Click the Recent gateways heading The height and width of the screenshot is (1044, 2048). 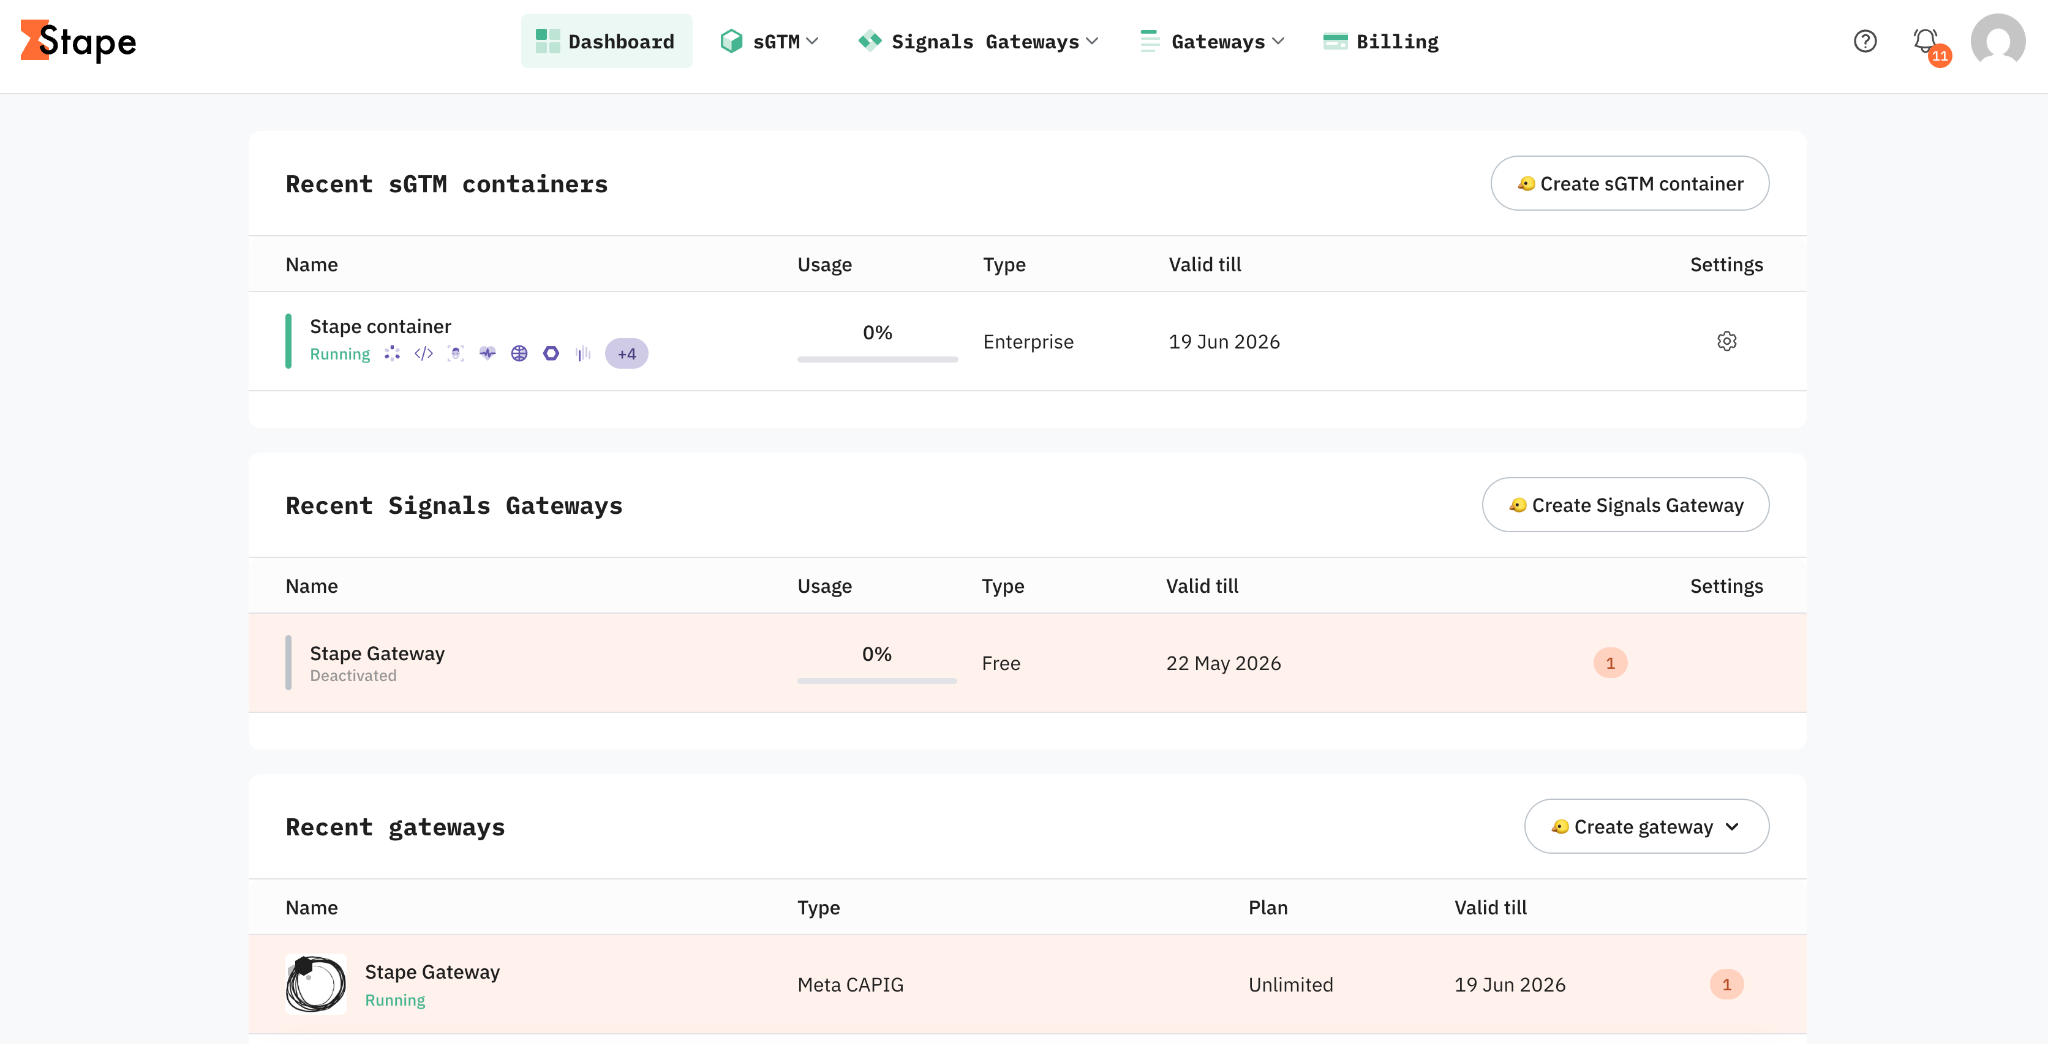point(395,827)
